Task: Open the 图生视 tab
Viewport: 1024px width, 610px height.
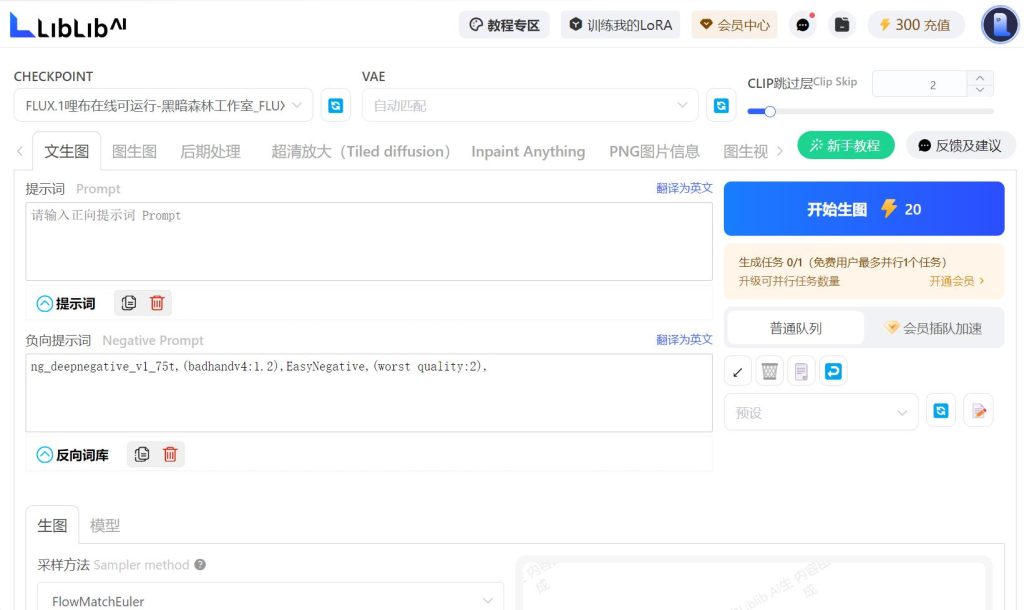Action: 746,152
